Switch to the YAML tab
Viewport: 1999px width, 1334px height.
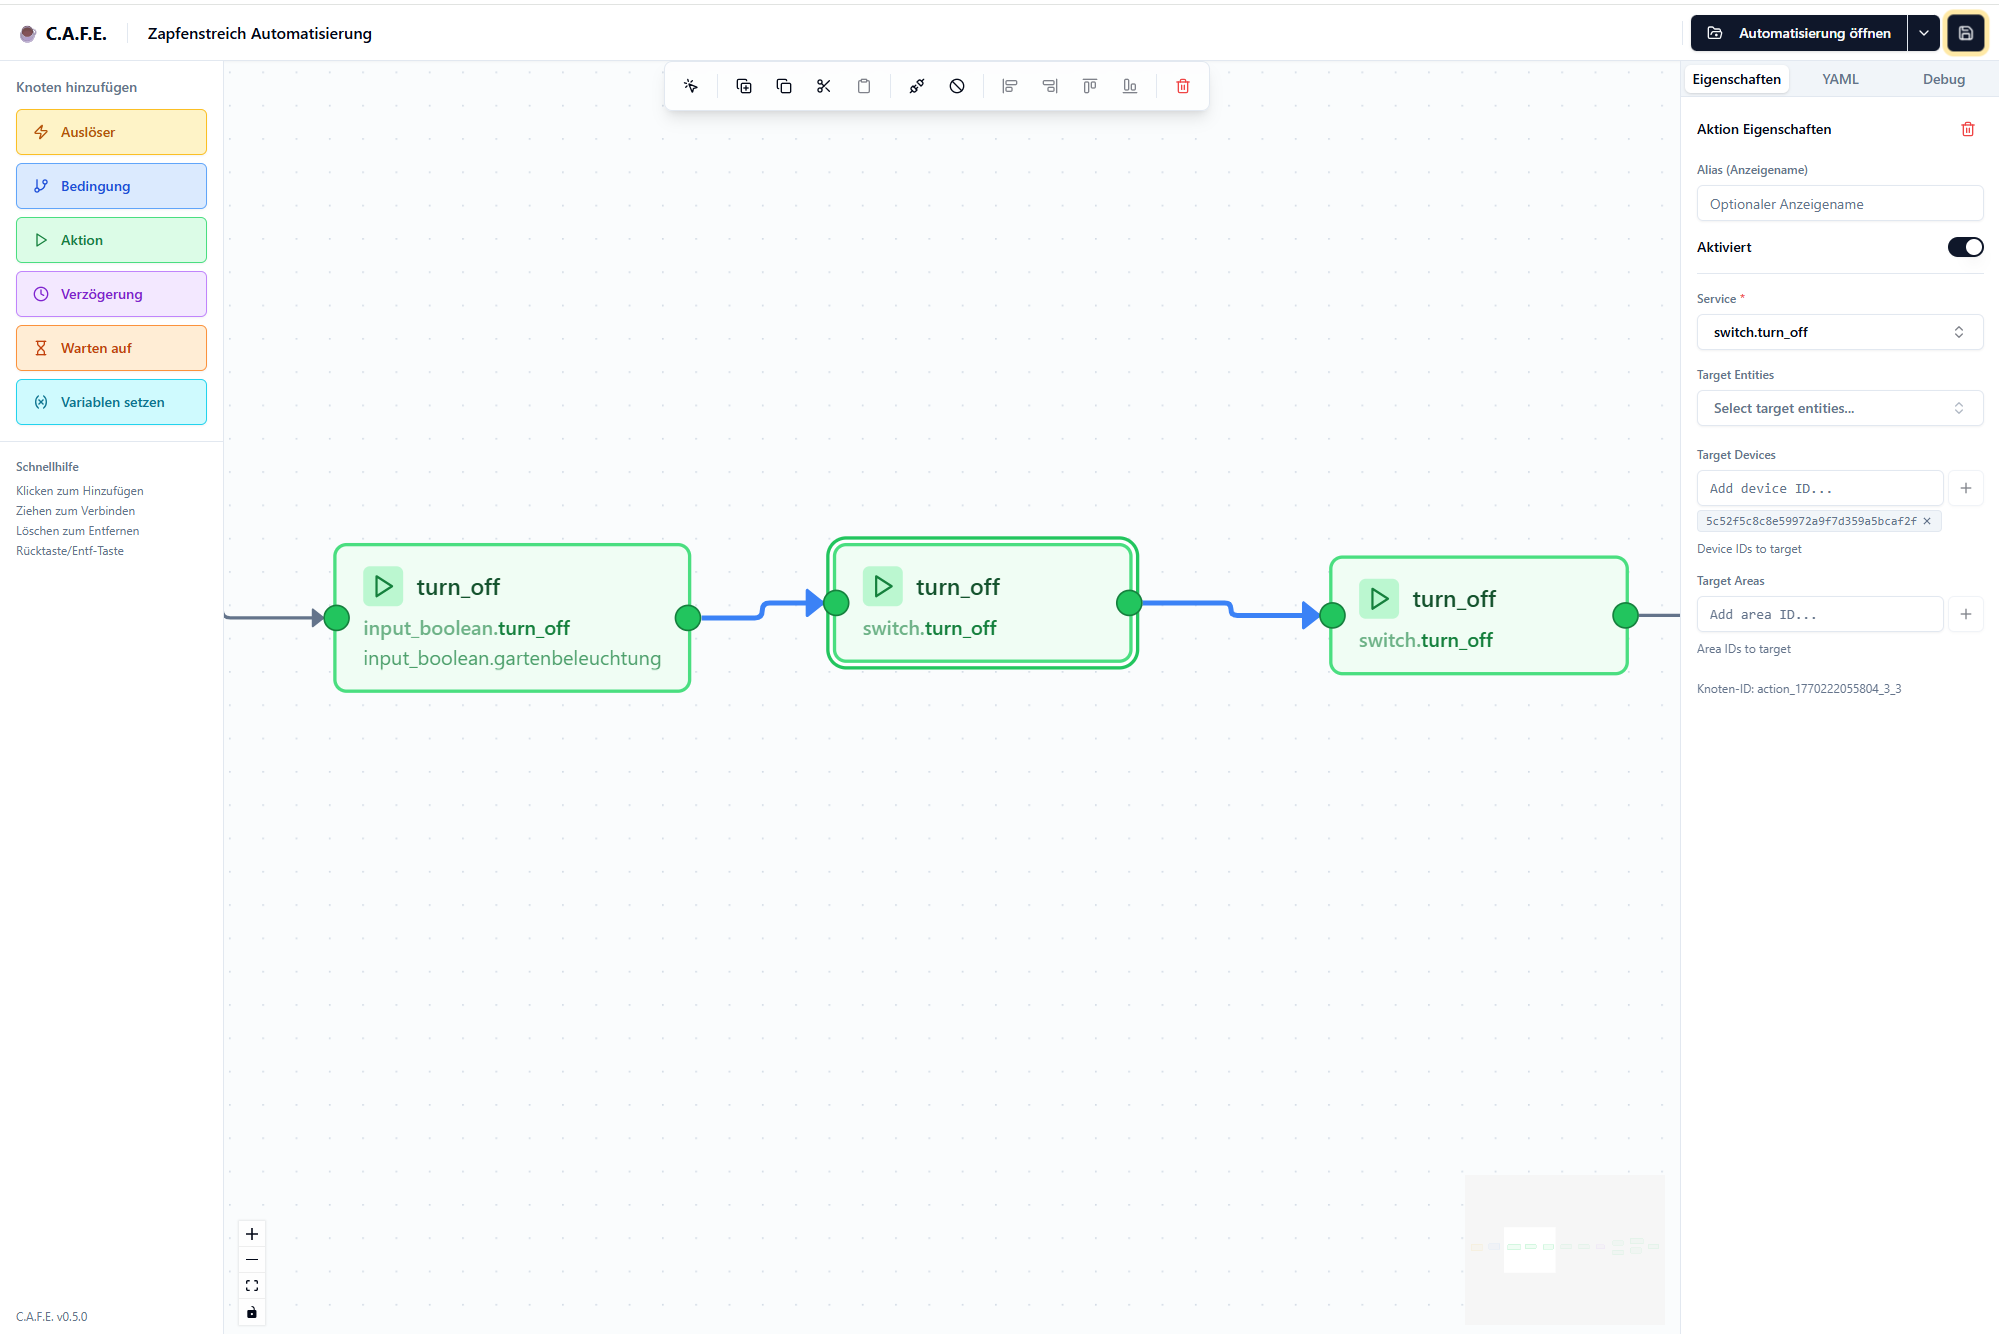[1840, 79]
